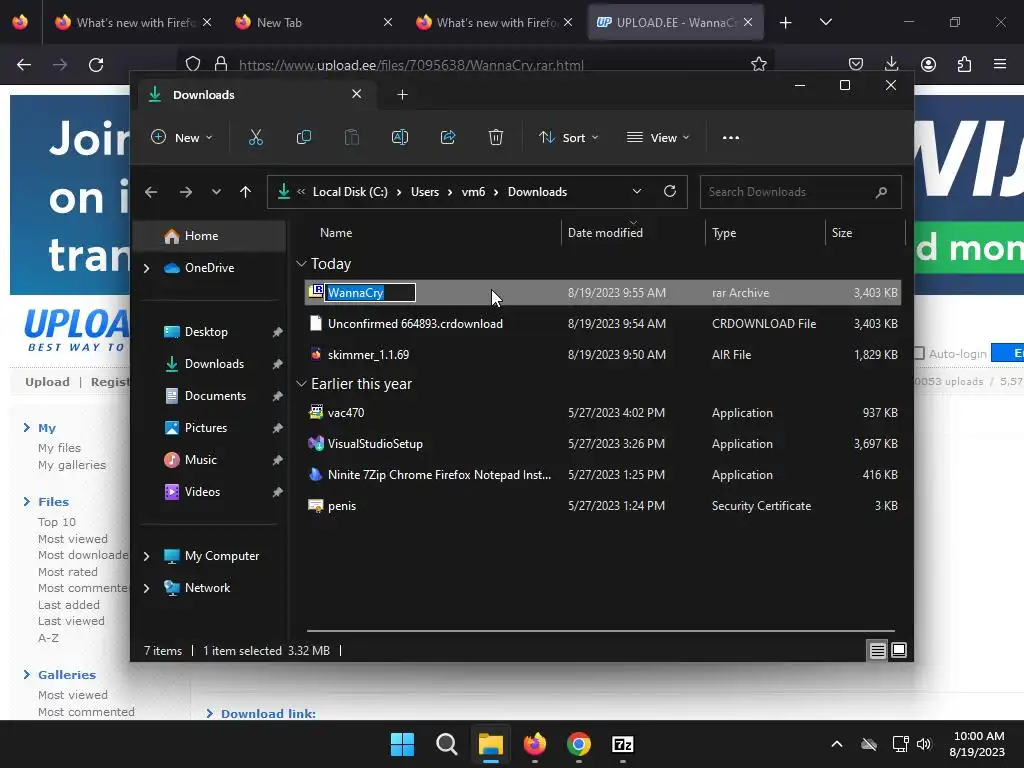Viewport: 1024px width, 768px height.
Task: Show hidden system tray icons
Action: (x=837, y=744)
